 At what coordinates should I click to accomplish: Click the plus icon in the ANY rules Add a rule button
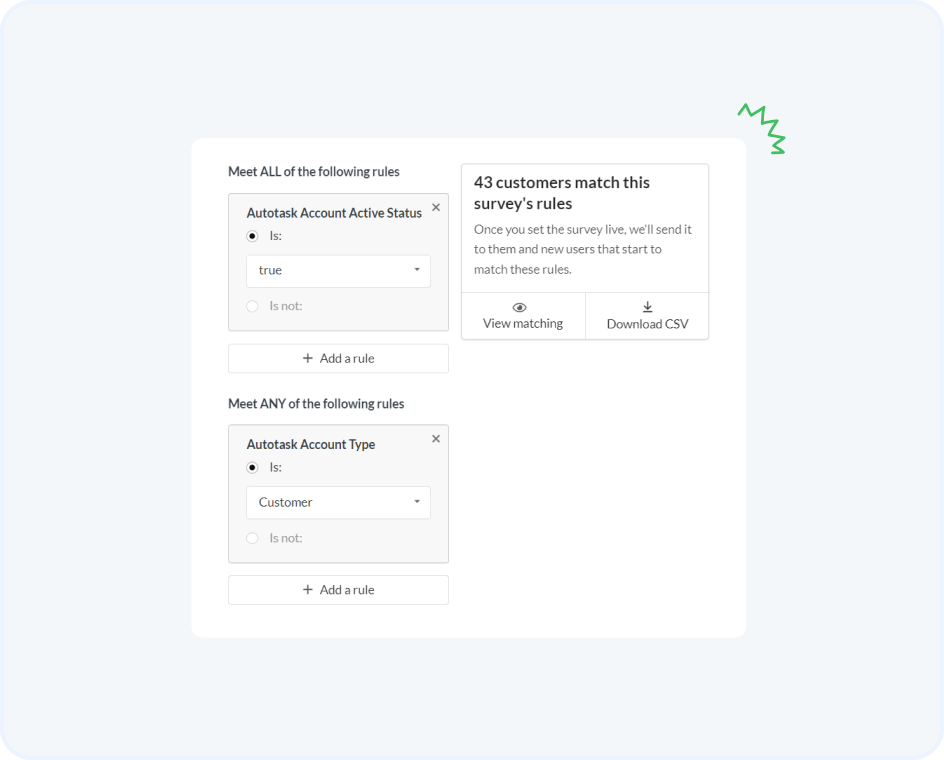tap(308, 590)
